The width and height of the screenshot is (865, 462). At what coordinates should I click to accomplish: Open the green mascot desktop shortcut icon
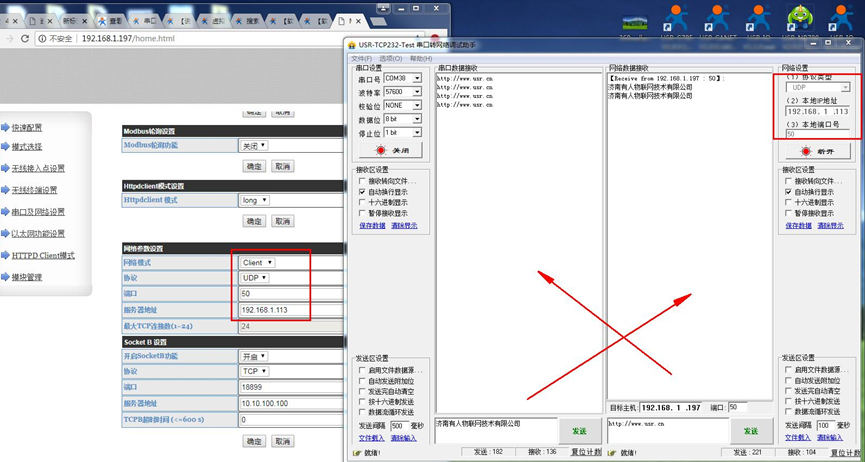click(x=800, y=19)
